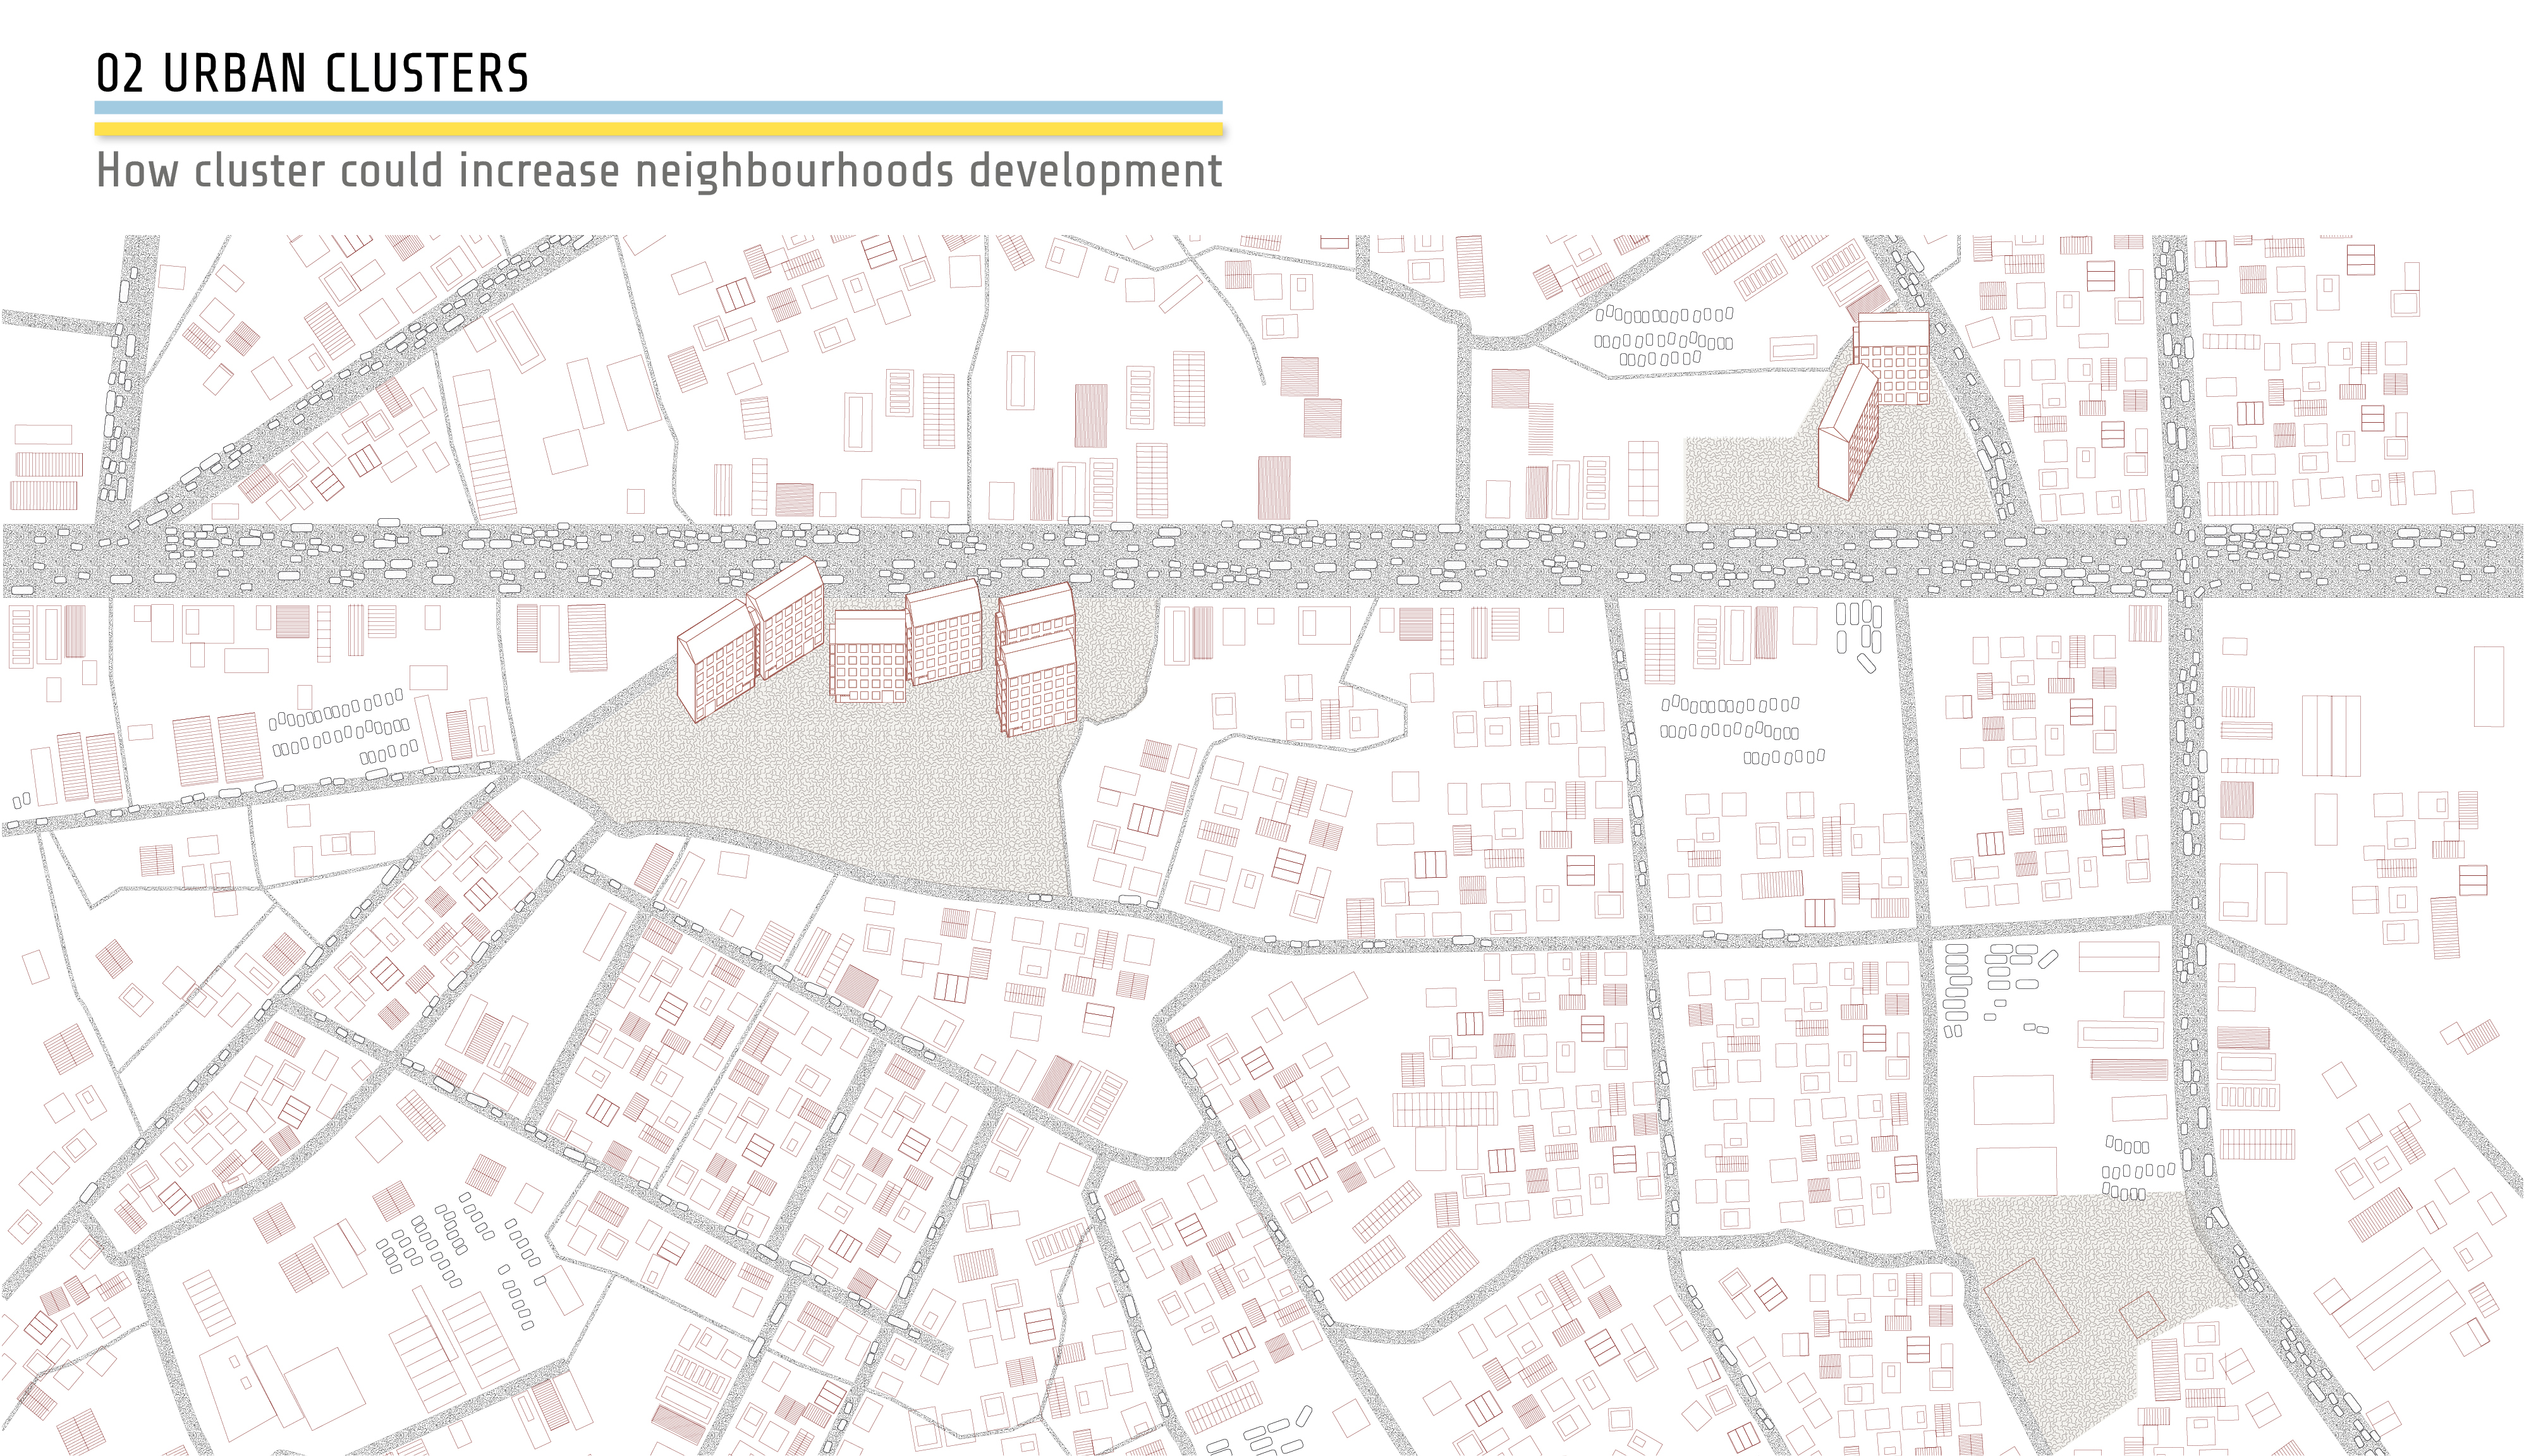Select the tilted 3D building above the wide road
Screen dimensions: 2524x1456
pos(1847,431)
